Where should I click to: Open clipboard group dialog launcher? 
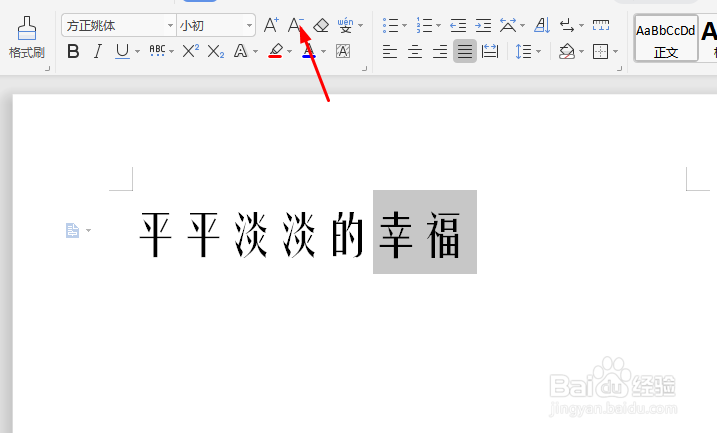(x=47, y=69)
